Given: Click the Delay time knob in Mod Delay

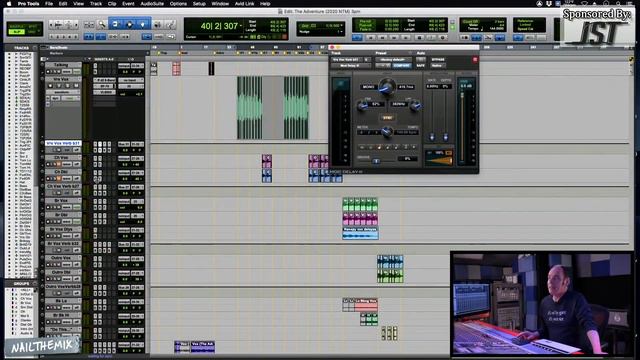Looking at the screenshot, I should [x=386, y=87].
